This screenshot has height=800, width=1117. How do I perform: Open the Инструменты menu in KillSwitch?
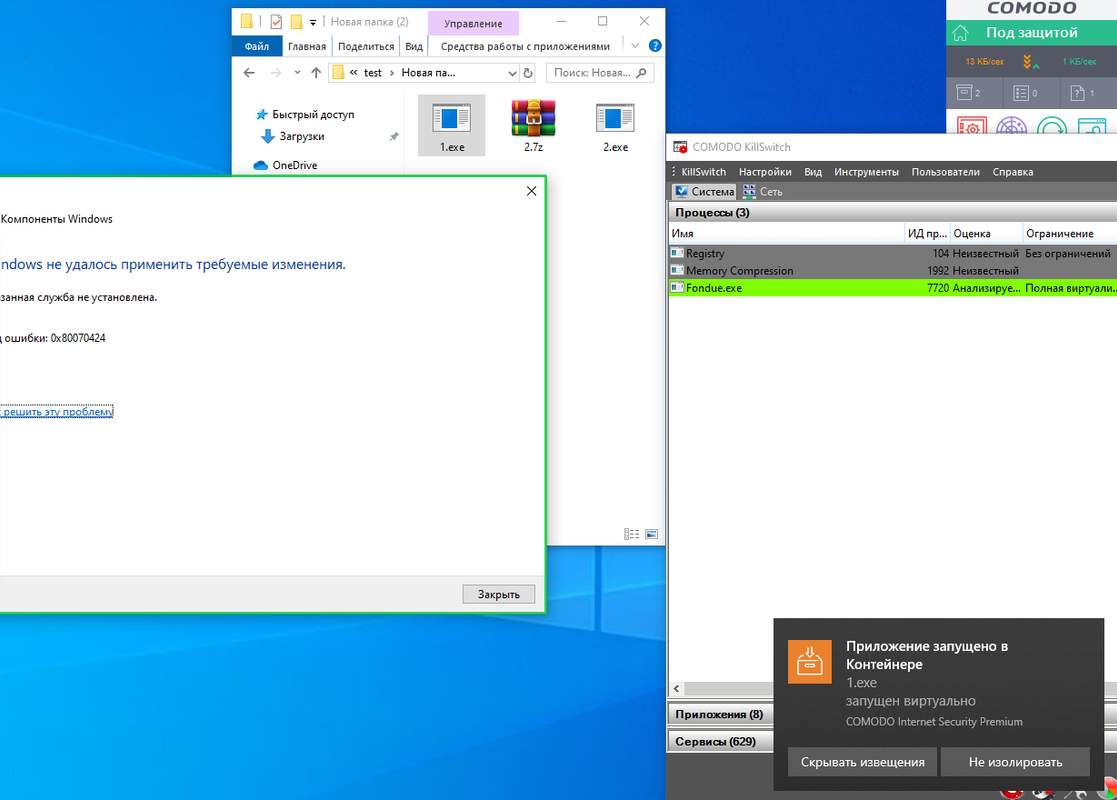[x=866, y=172]
